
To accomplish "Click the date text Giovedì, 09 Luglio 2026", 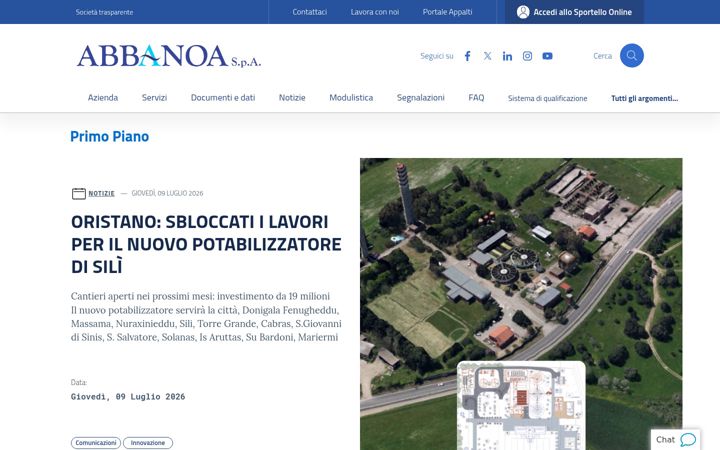I will (128, 397).
